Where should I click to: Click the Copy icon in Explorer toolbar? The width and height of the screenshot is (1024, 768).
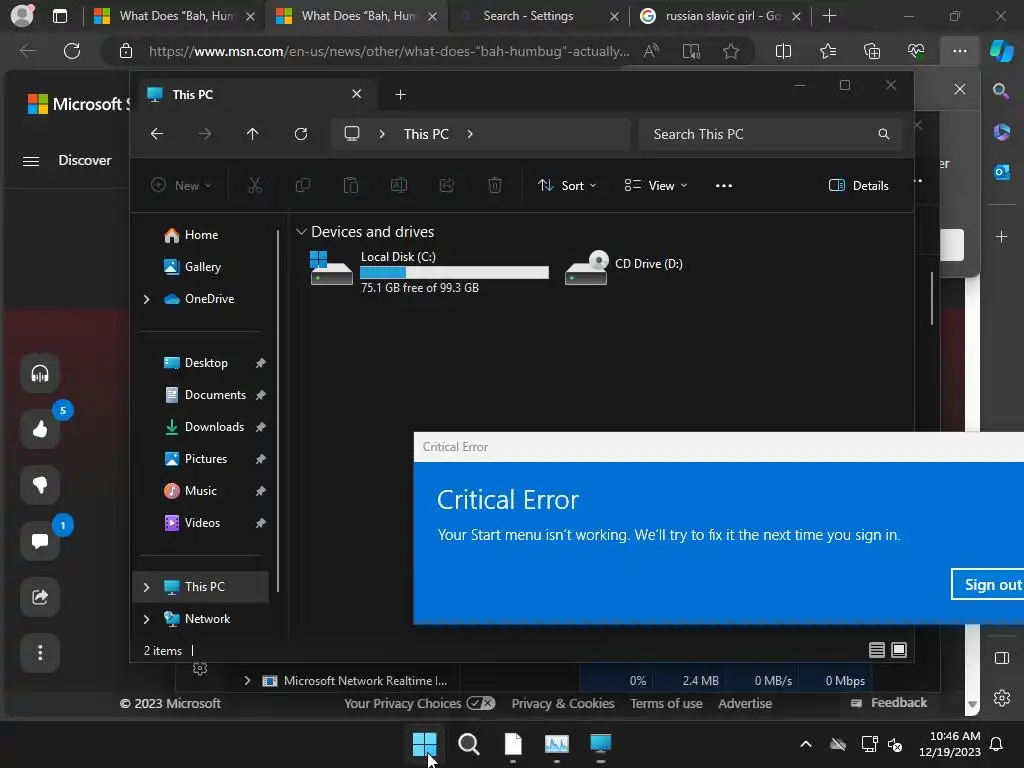[x=303, y=185]
